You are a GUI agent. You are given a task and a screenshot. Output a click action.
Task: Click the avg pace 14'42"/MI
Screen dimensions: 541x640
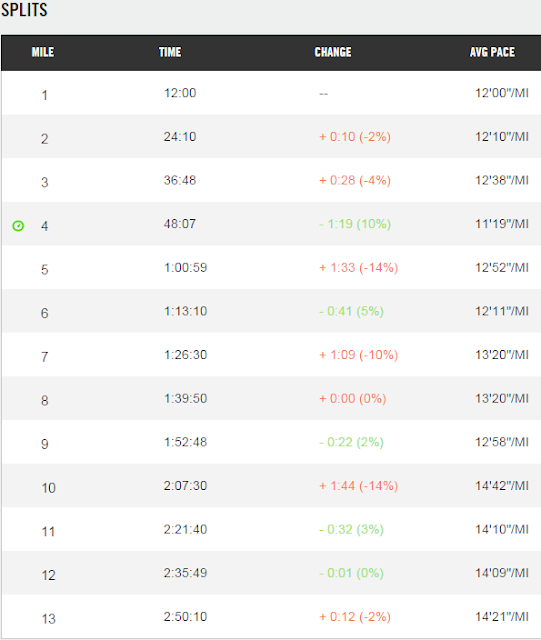click(x=502, y=486)
